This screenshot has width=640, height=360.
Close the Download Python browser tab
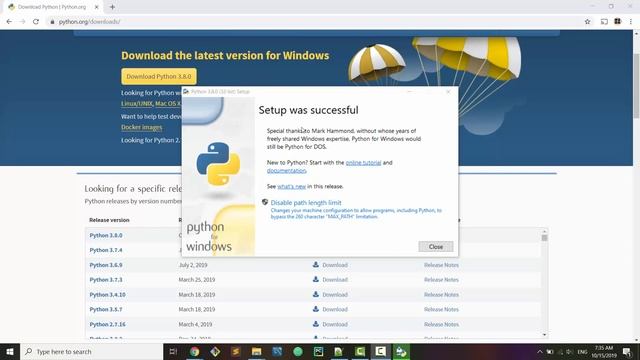[x=97, y=7]
